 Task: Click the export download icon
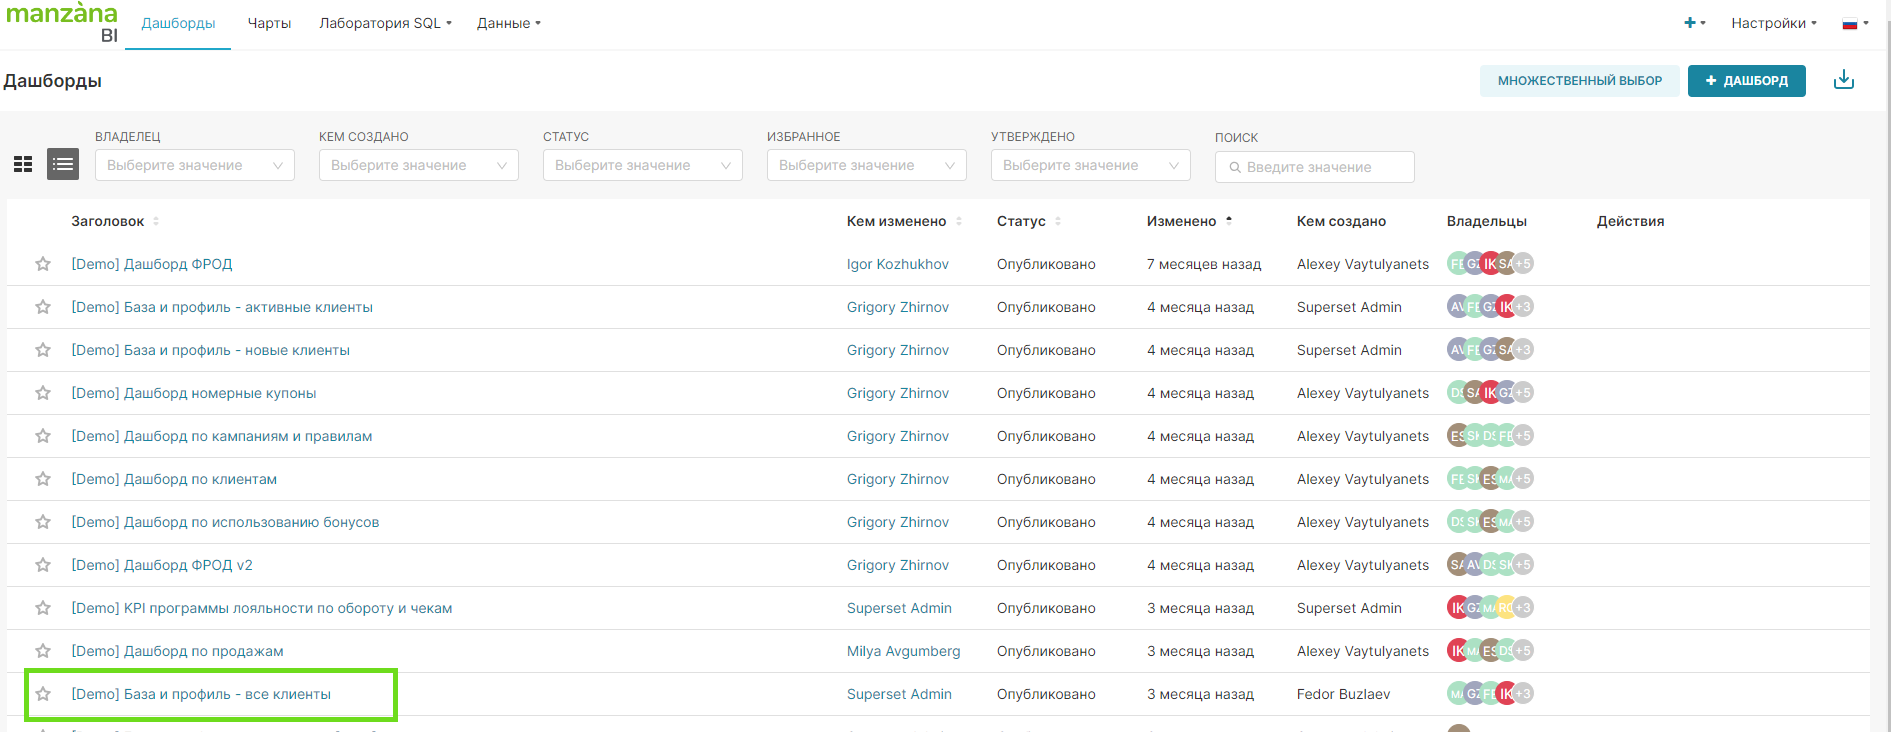pyautogui.click(x=1843, y=81)
